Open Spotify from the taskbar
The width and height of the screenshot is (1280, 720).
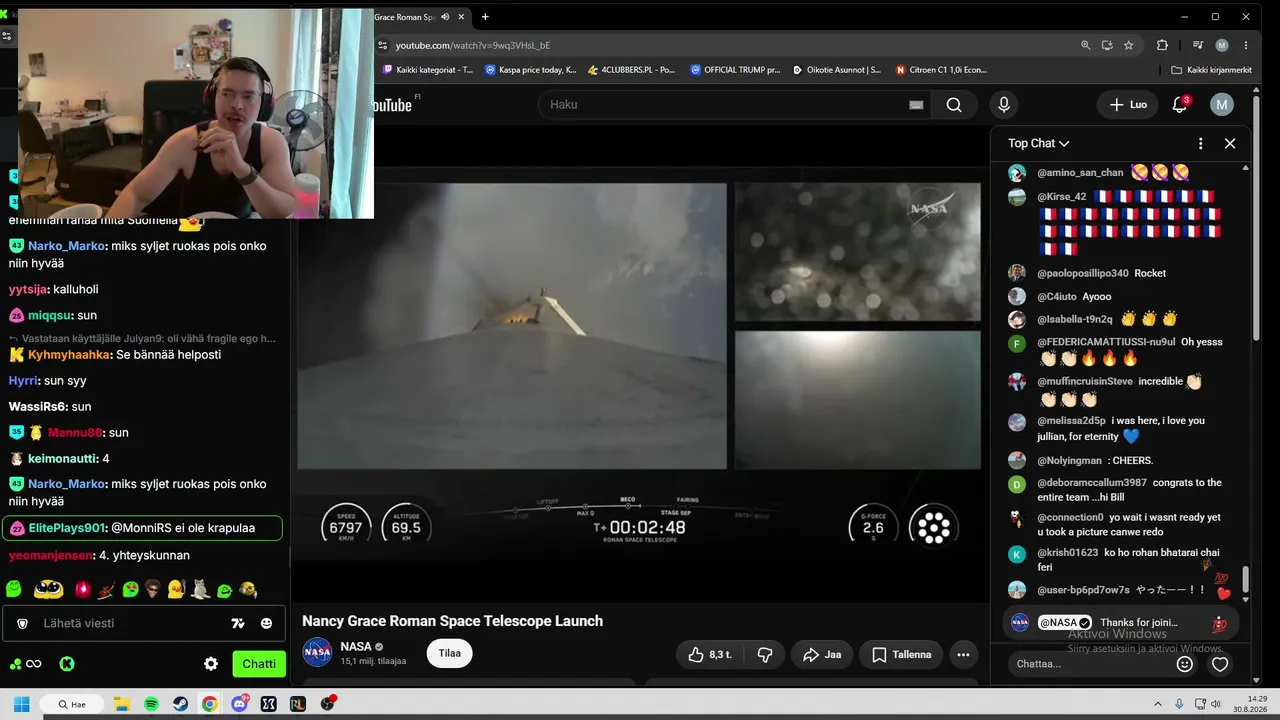151,704
